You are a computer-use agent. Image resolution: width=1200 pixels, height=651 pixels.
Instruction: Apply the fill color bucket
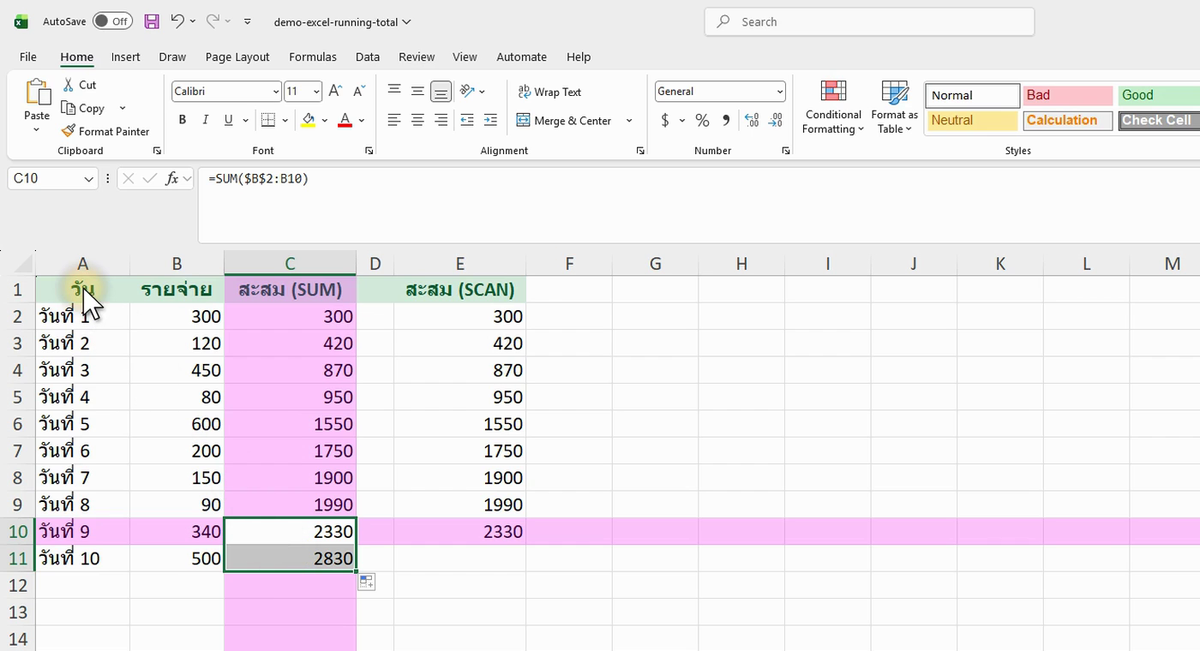308,120
